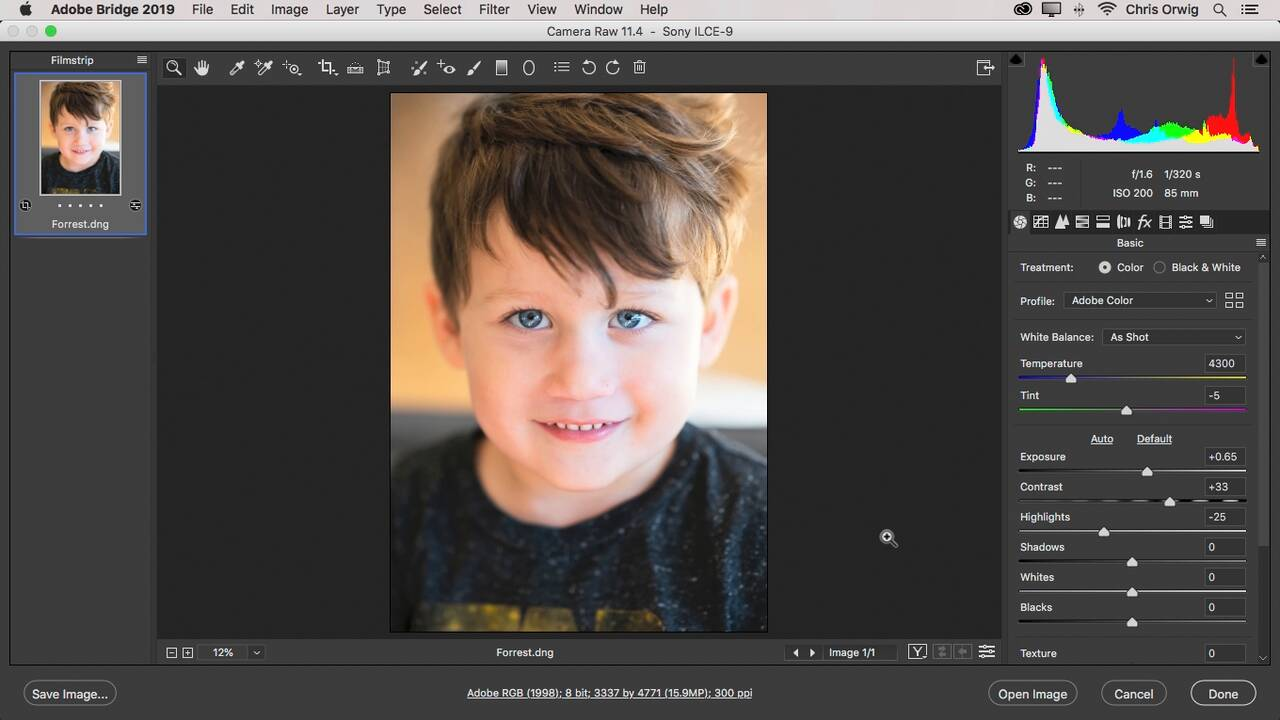Click the Exposure slider handle
The width and height of the screenshot is (1280, 720).
click(x=1147, y=471)
